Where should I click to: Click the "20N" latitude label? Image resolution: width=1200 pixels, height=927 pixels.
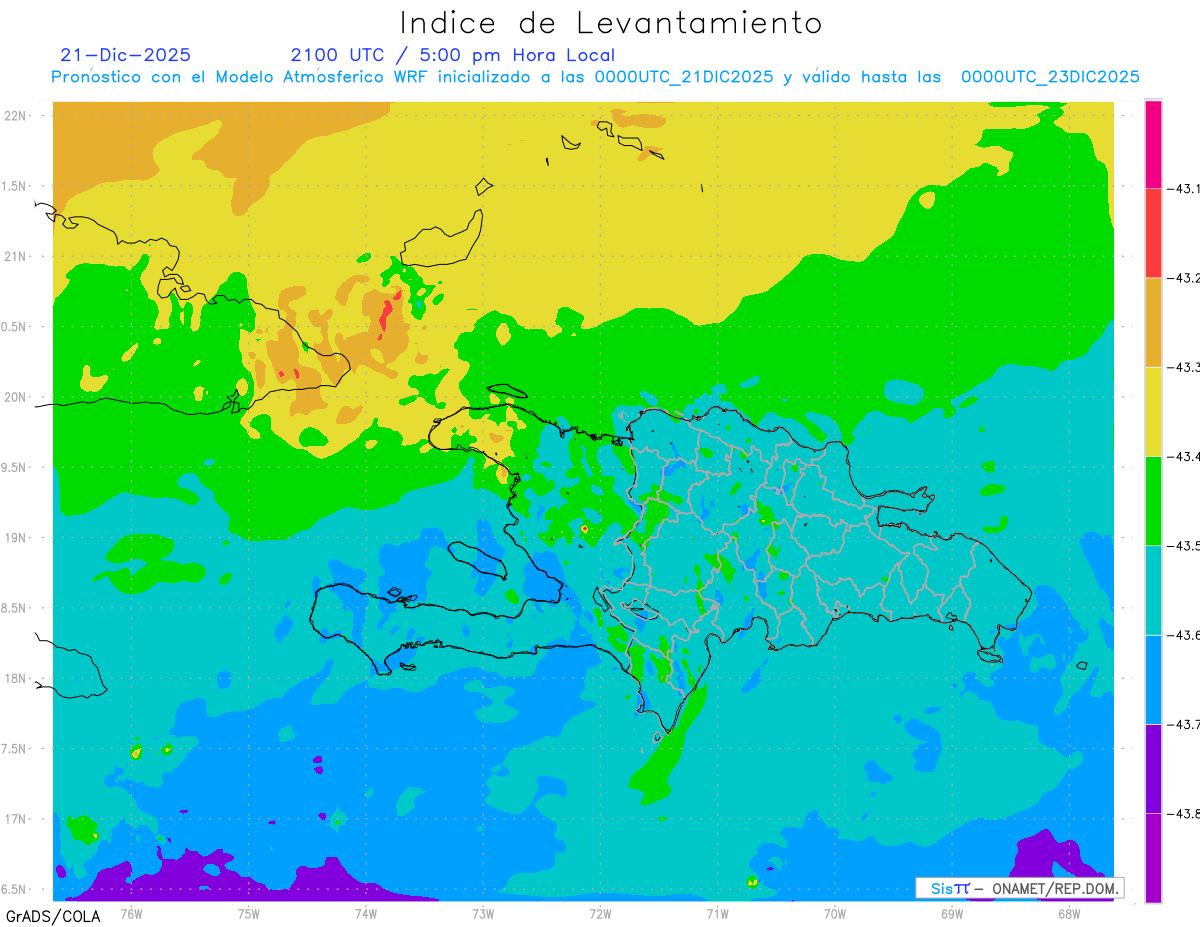pyautogui.click(x=15, y=397)
